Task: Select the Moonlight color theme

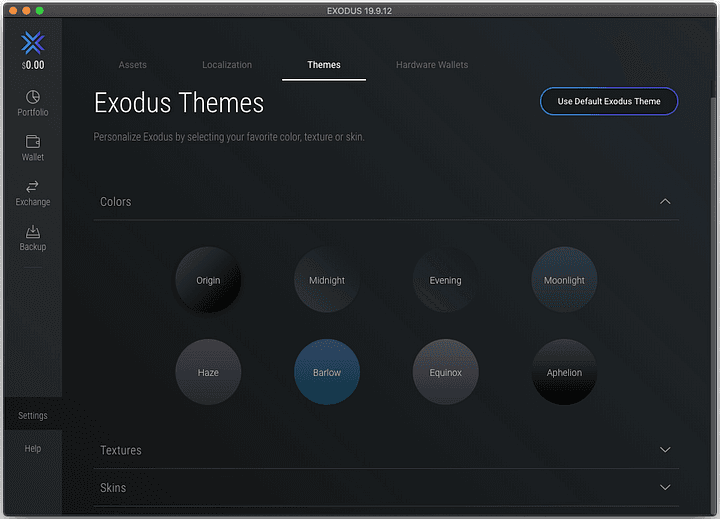Action: click(x=564, y=280)
